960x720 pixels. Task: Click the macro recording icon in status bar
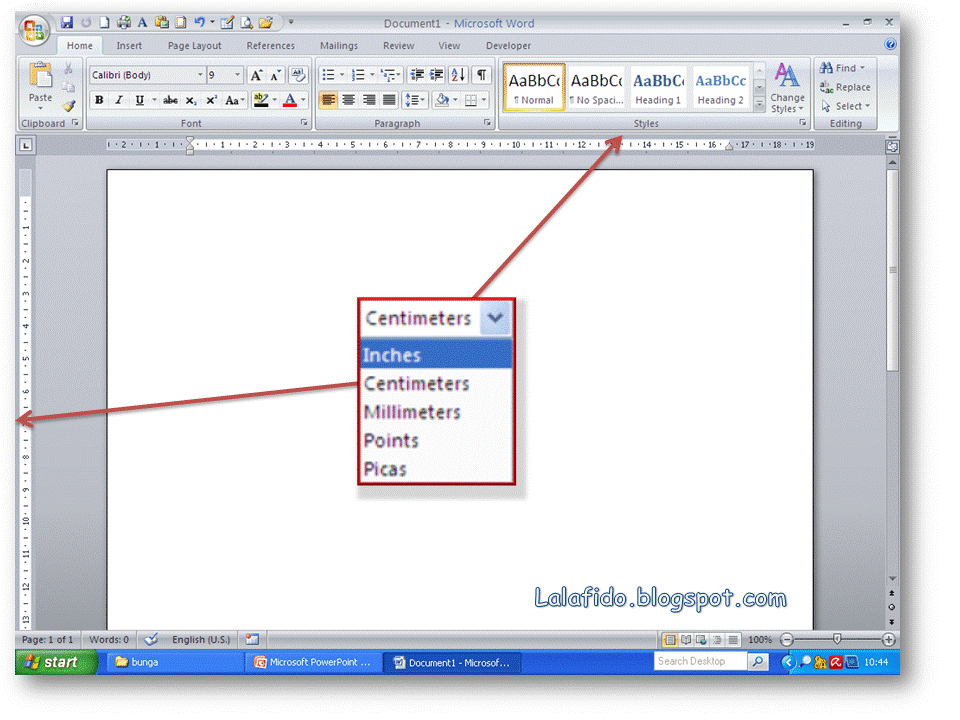(252, 639)
